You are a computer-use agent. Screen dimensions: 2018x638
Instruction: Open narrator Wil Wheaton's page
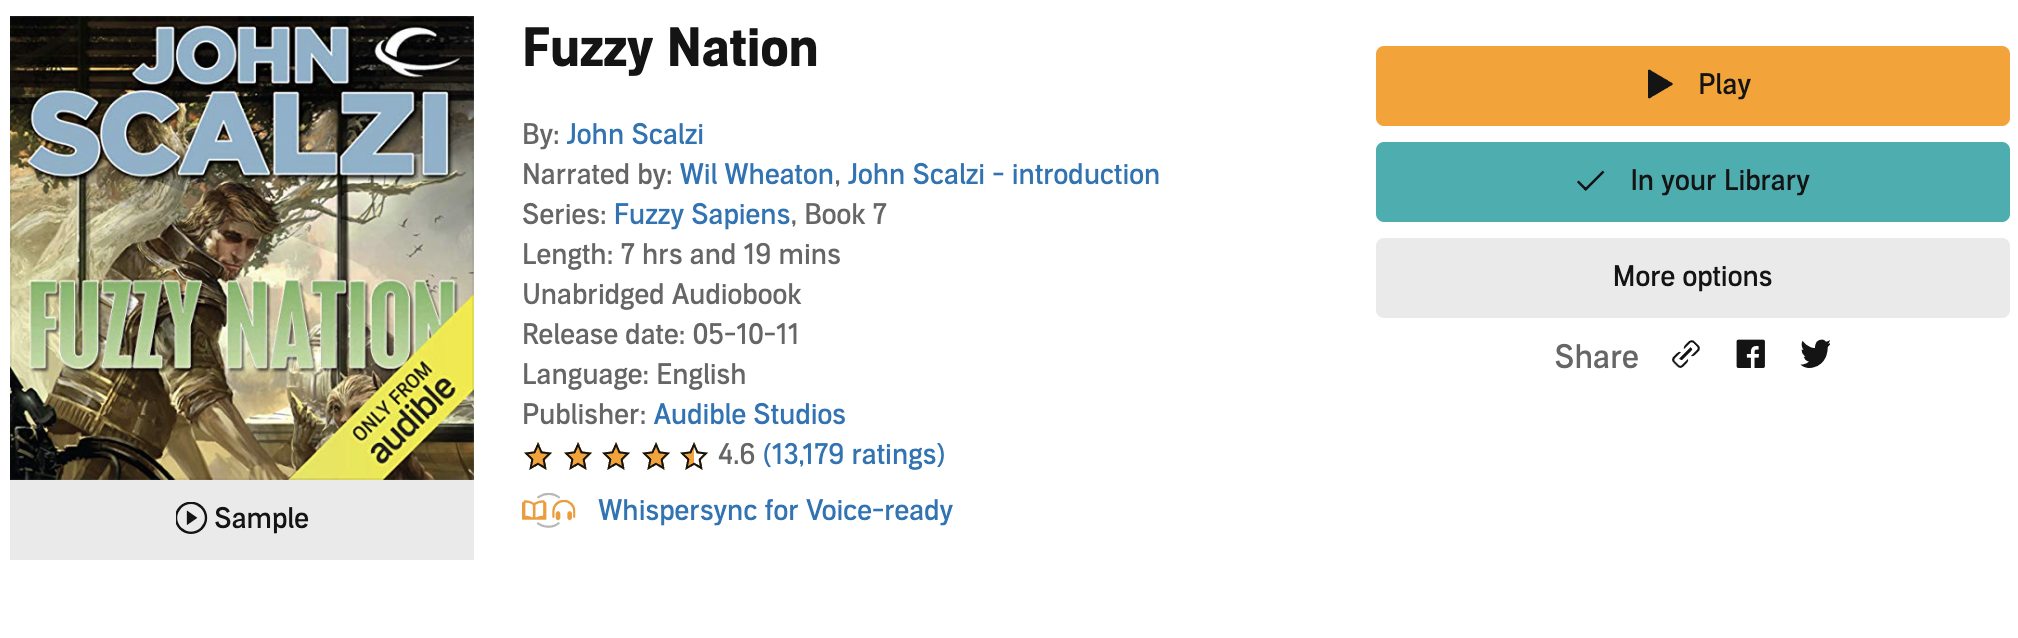pos(756,174)
